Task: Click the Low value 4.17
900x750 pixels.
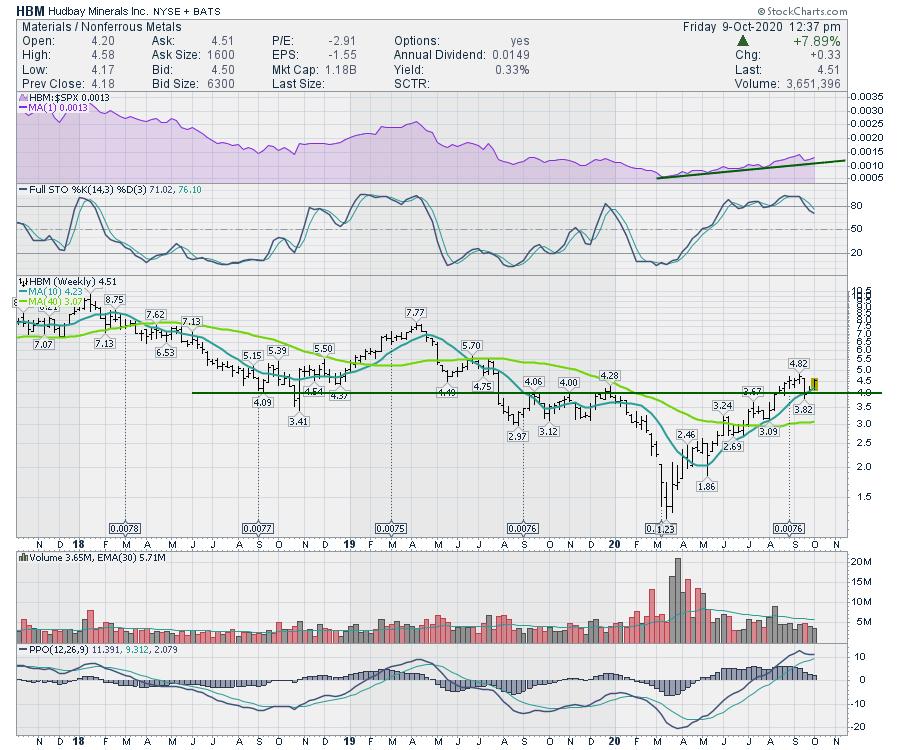Action: click(103, 69)
